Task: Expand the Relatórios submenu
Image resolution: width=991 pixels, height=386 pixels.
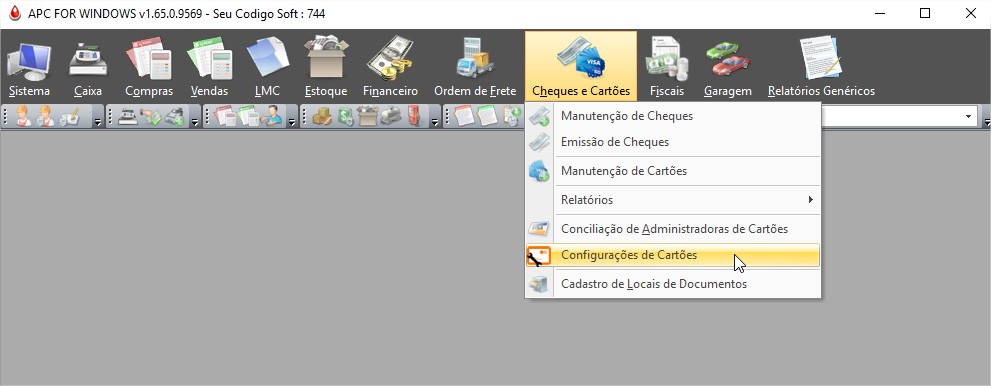Action: [x=673, y=200]
